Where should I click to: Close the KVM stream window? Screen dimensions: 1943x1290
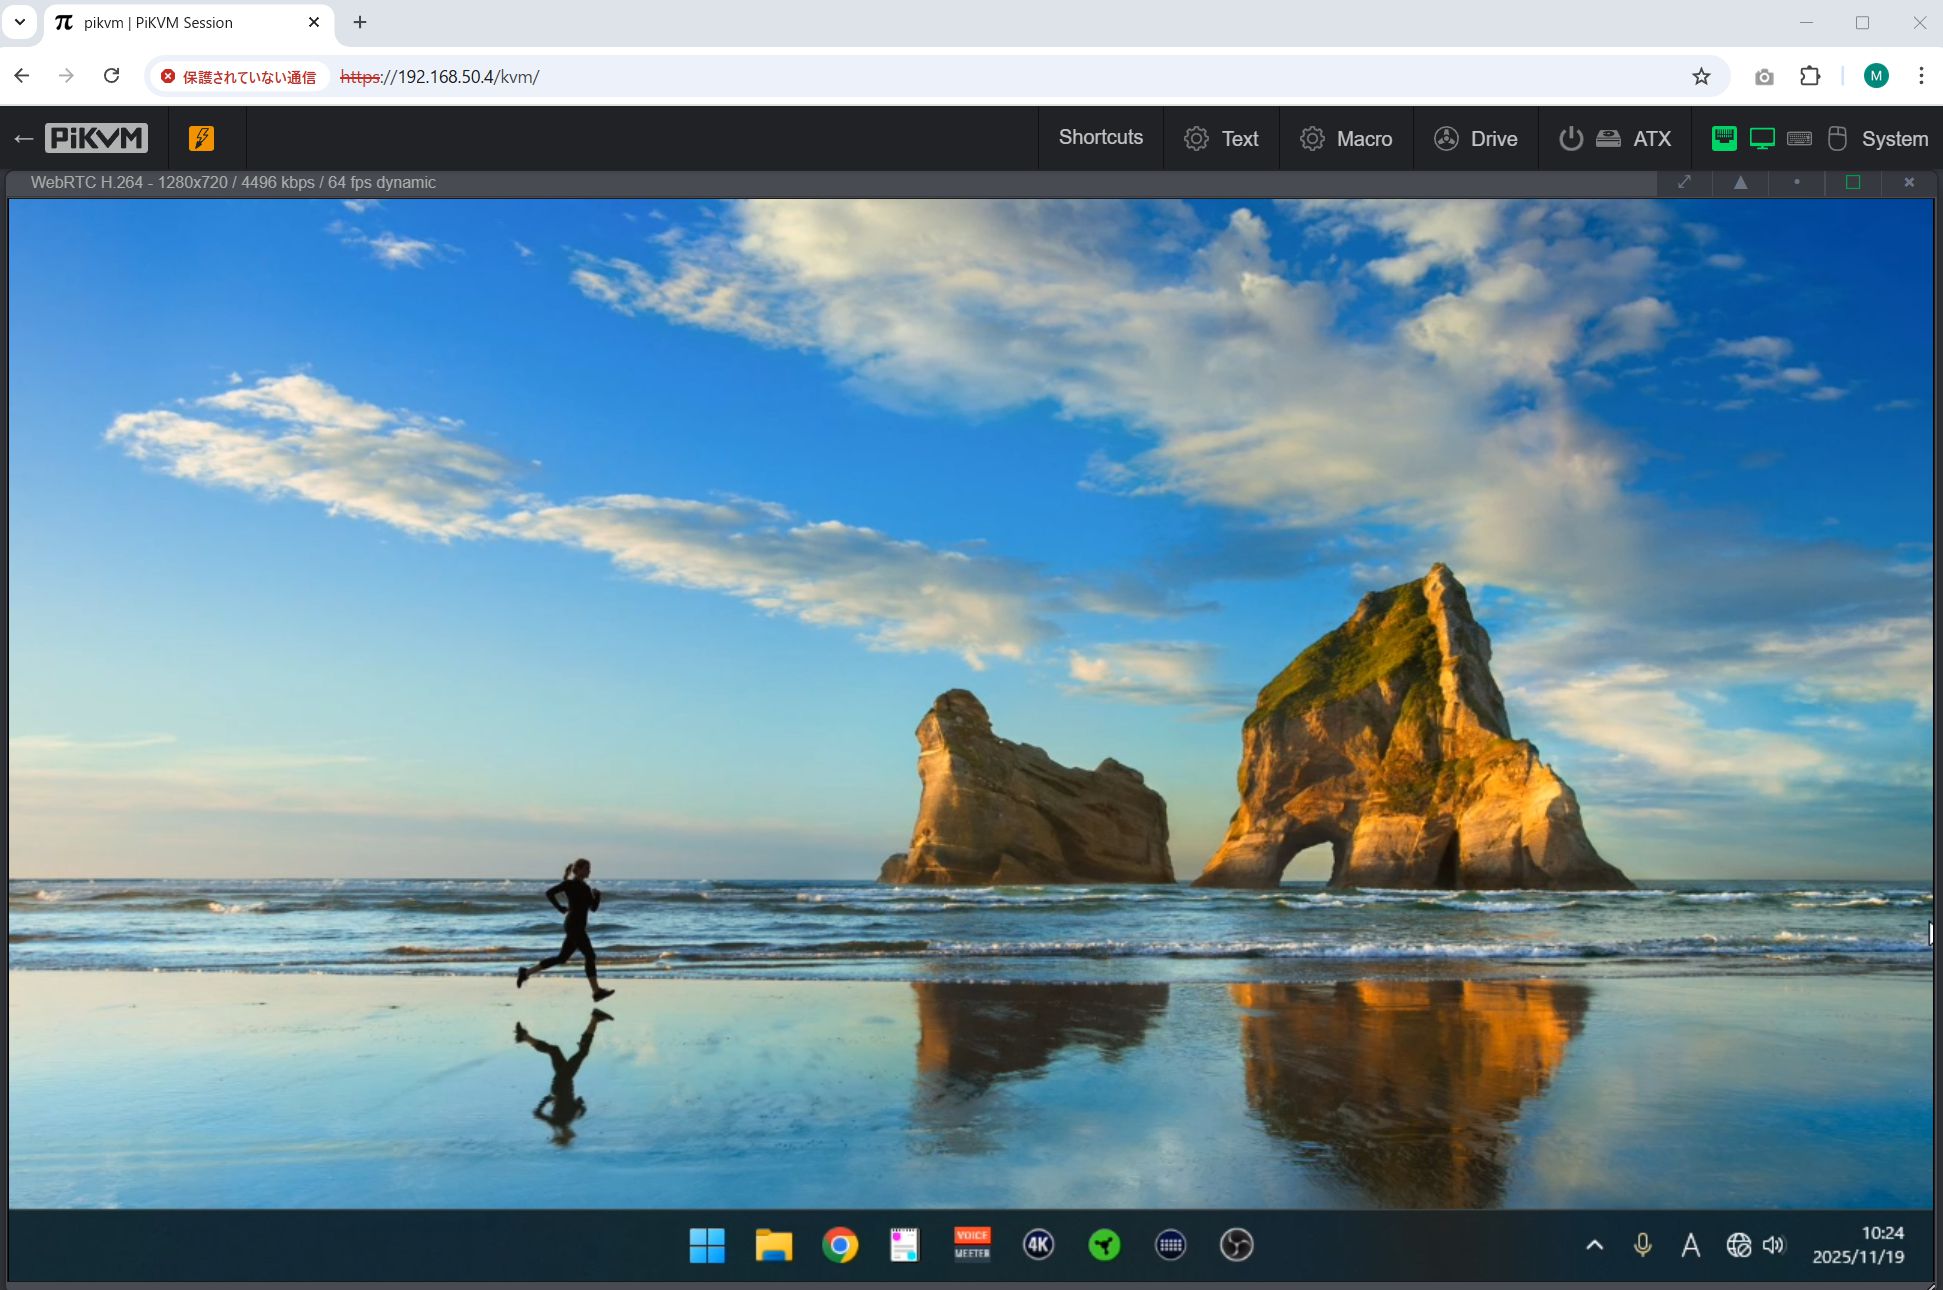point(1908,182)
